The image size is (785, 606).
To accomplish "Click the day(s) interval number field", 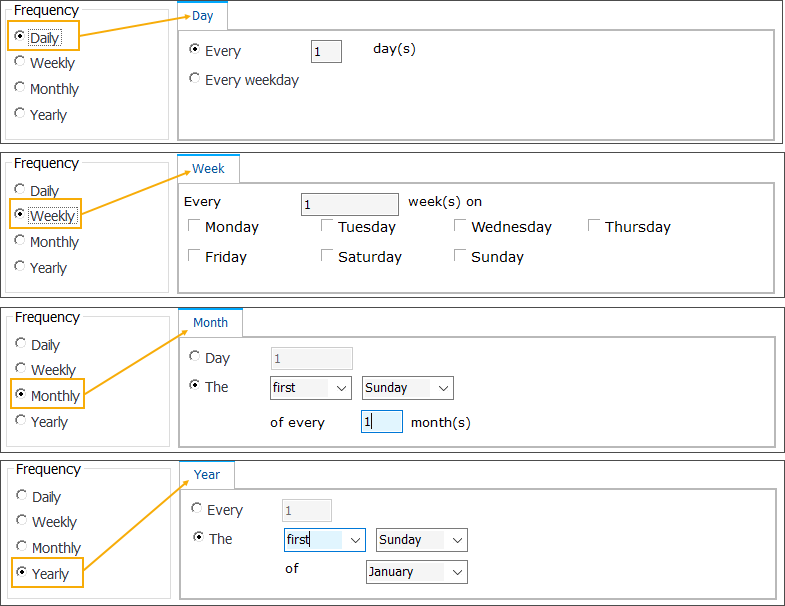I will point(326,52).
